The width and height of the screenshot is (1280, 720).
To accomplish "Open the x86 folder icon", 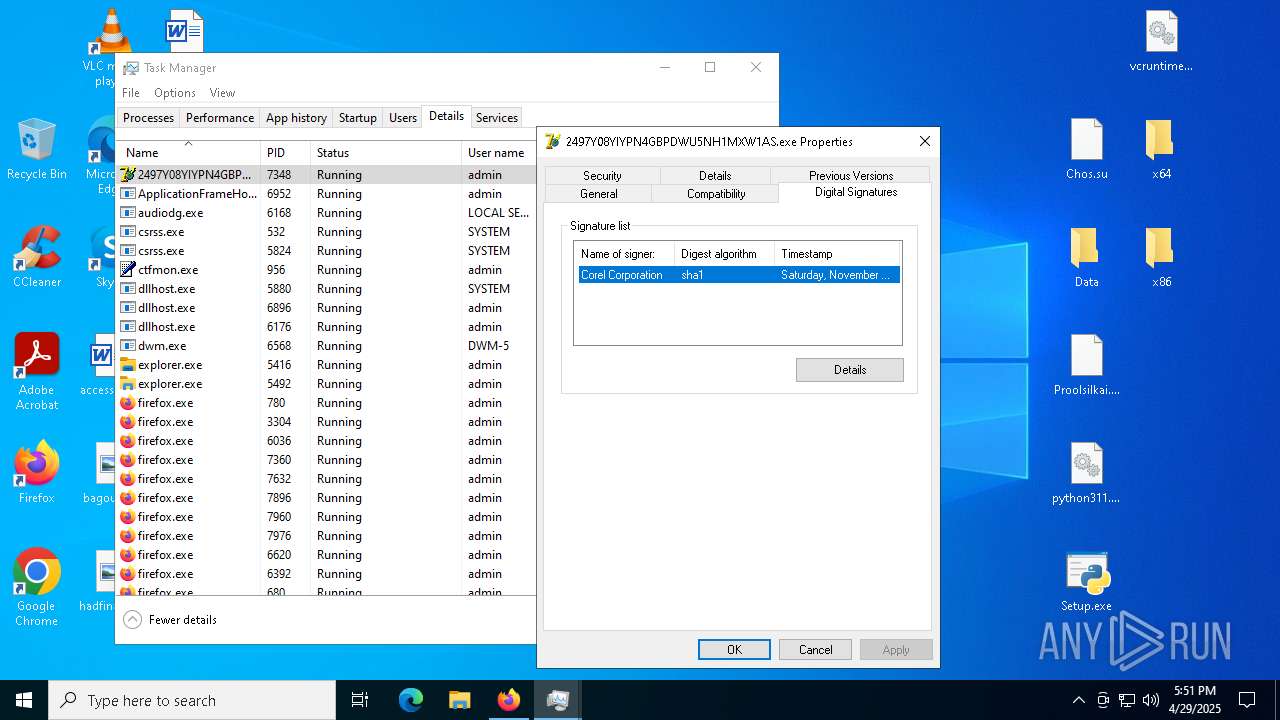I will point(1161,258).
